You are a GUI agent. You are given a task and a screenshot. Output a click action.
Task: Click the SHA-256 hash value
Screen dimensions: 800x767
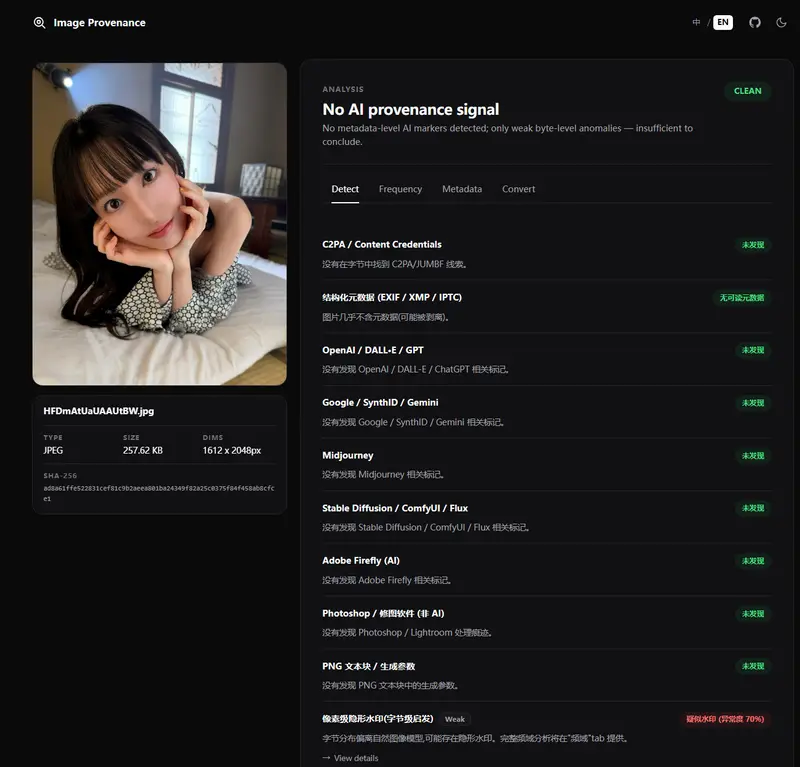pyautogui.click(x=159, y=493)
